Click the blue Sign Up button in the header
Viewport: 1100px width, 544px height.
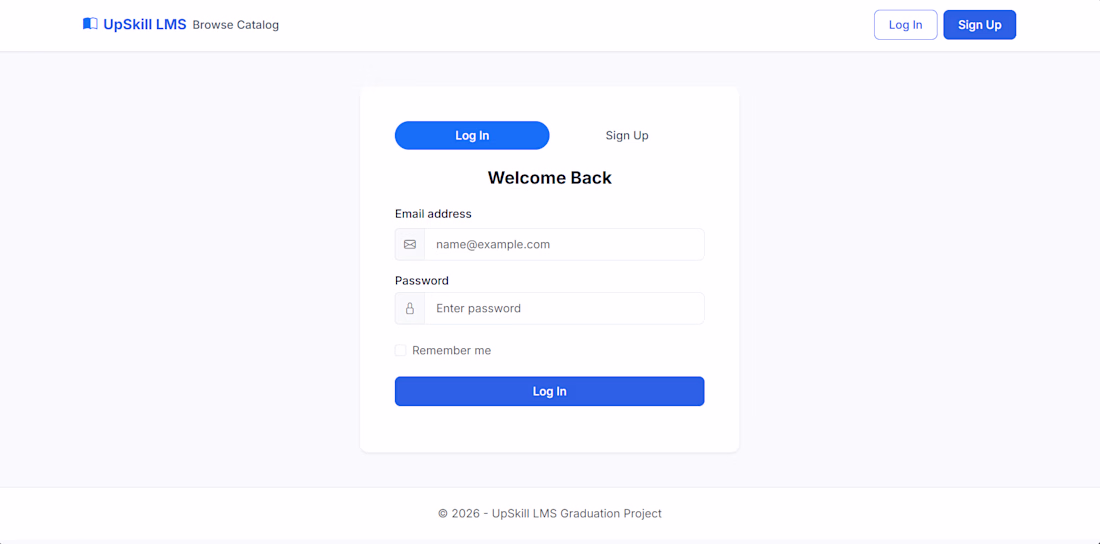(x=979, y=25)
